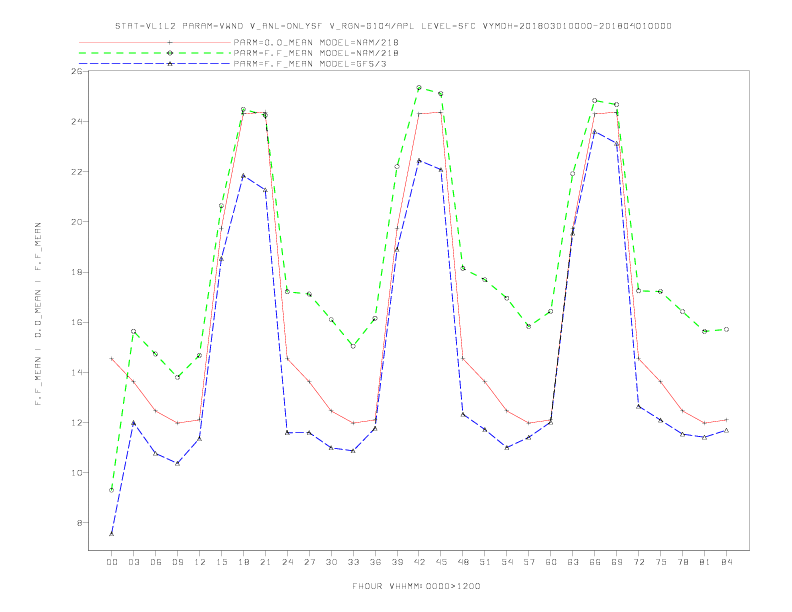The image size is (792, 612).
Task: Click green NAM circle data point at hour 84
Action: [726, 329]
